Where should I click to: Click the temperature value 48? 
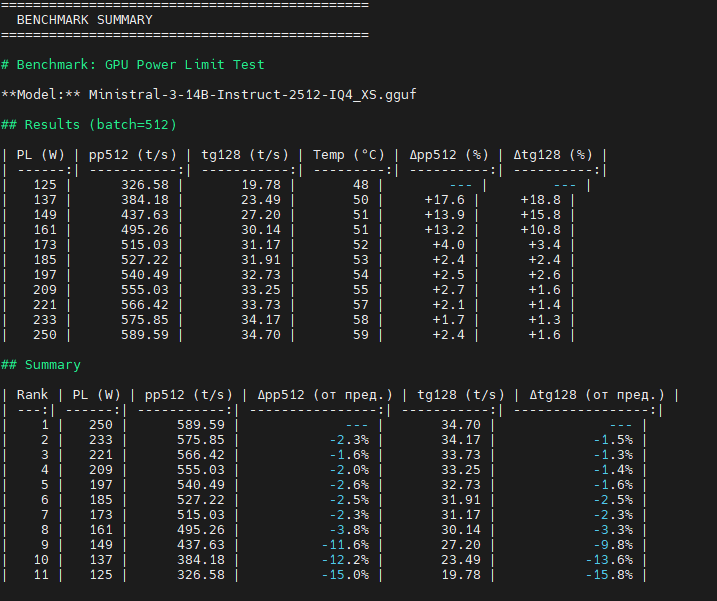pyautogui.click(x=361, y=185)
